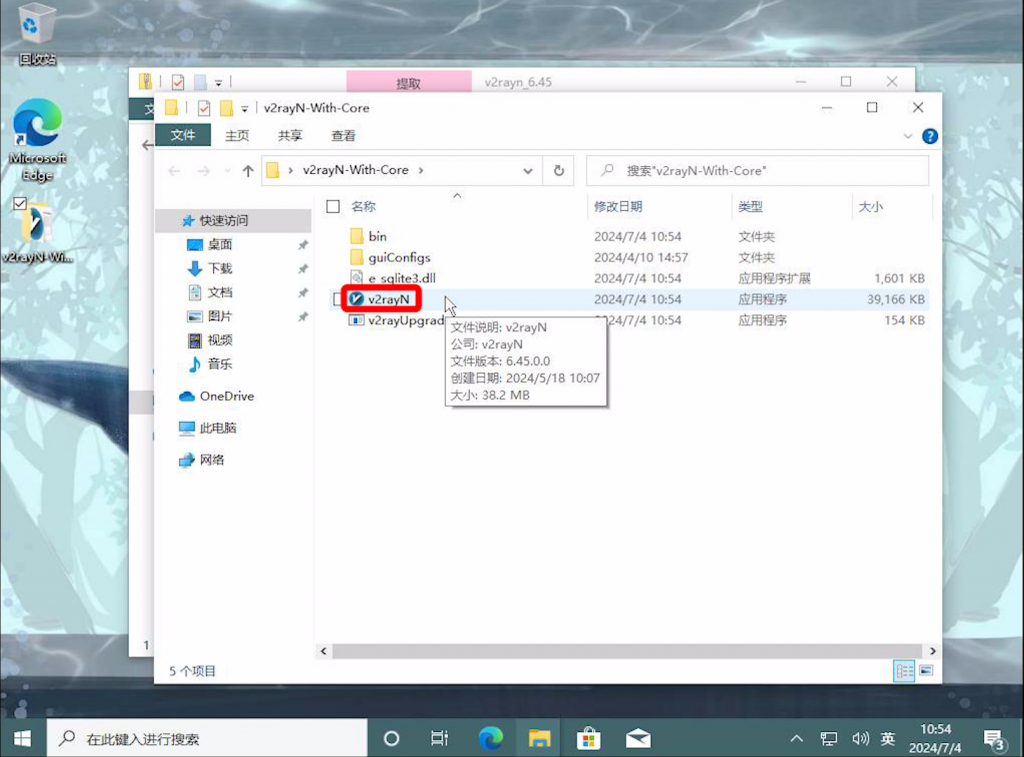Sort files by 名称 column
This screenshot has height=757, width=1024.
coord(364,206)
